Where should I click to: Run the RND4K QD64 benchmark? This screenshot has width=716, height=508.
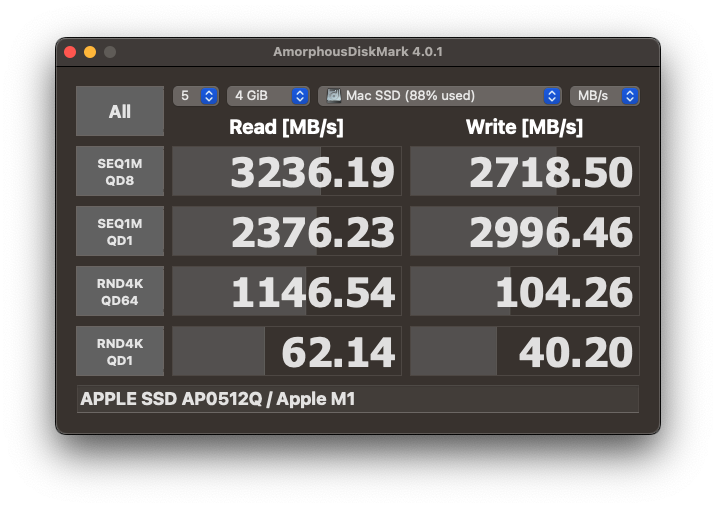coord(120,291)
